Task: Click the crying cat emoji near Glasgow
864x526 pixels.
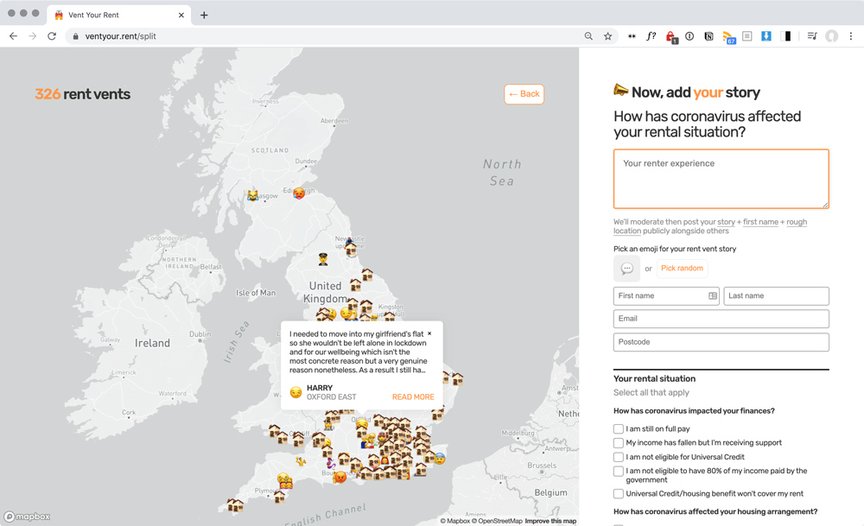Action: pyautogui.click(x=254, y=194)
